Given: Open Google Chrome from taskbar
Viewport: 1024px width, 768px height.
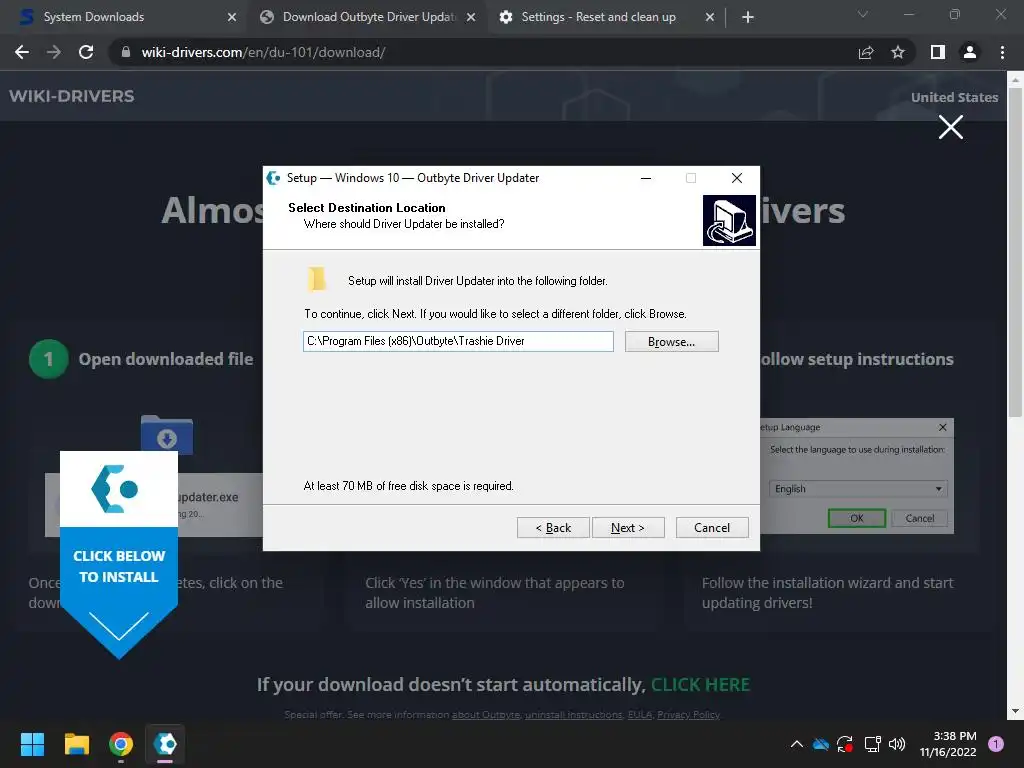Looking at the screenshot, I should pyautogui.click(x=121, y=744).
